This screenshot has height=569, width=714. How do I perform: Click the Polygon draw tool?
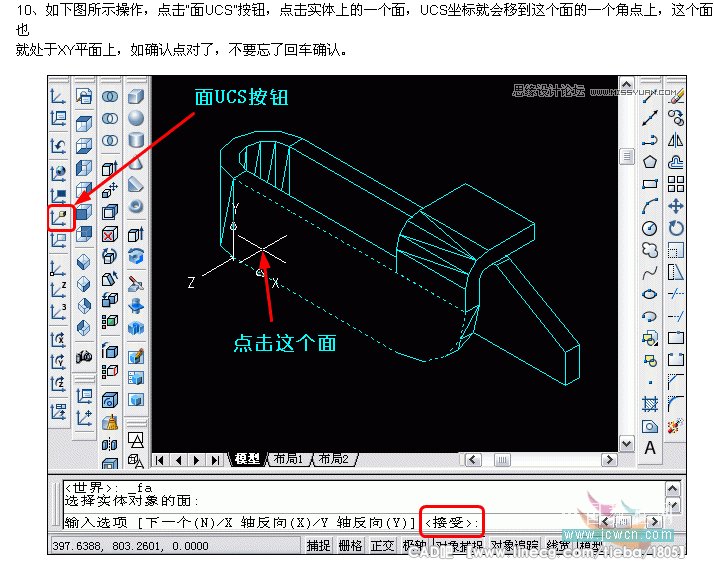[x=650, y=162]
